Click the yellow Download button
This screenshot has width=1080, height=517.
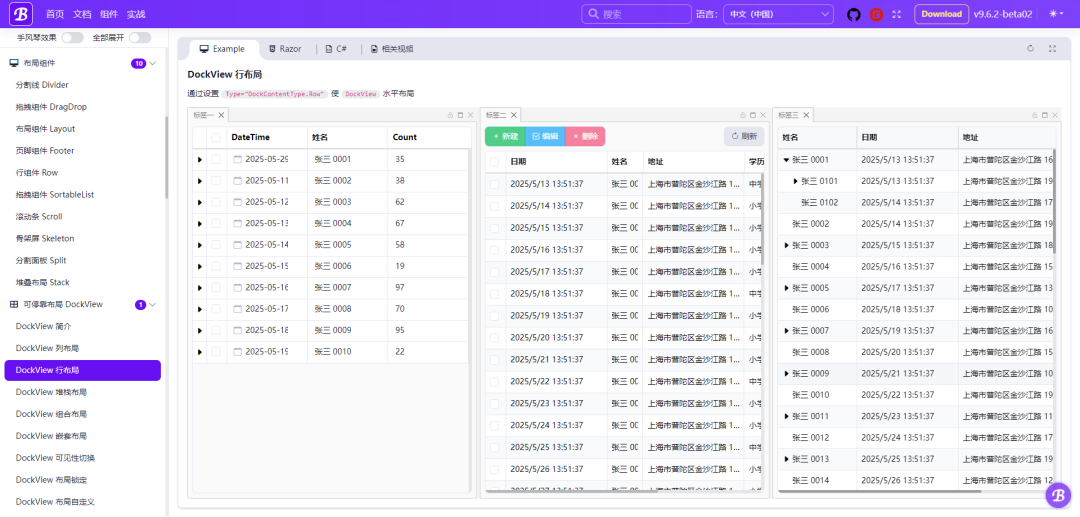(x=942, y=14)
